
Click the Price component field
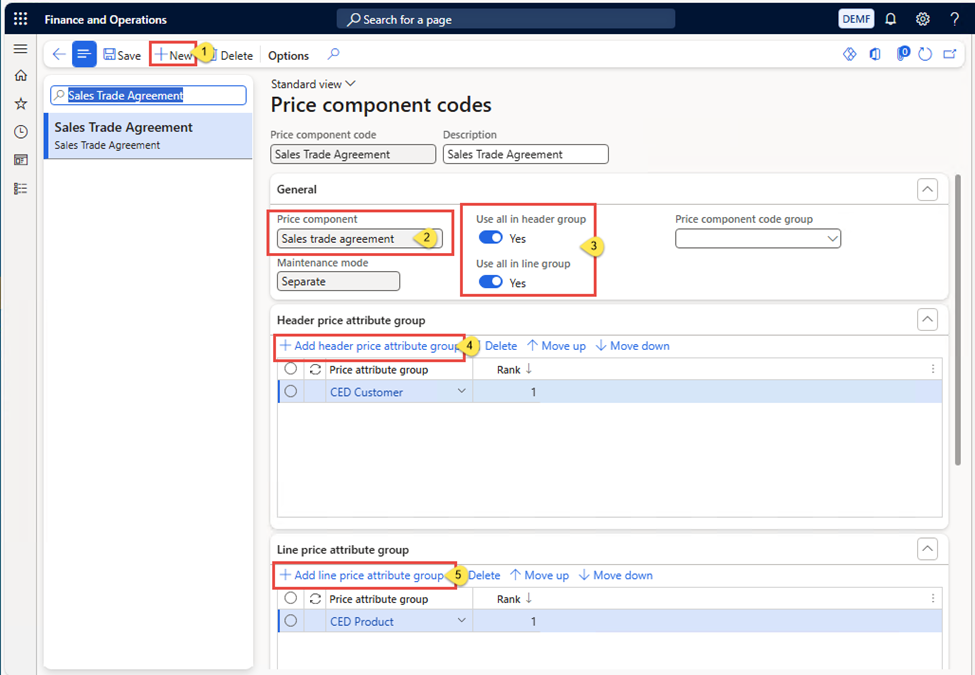(x=359, y=239)
